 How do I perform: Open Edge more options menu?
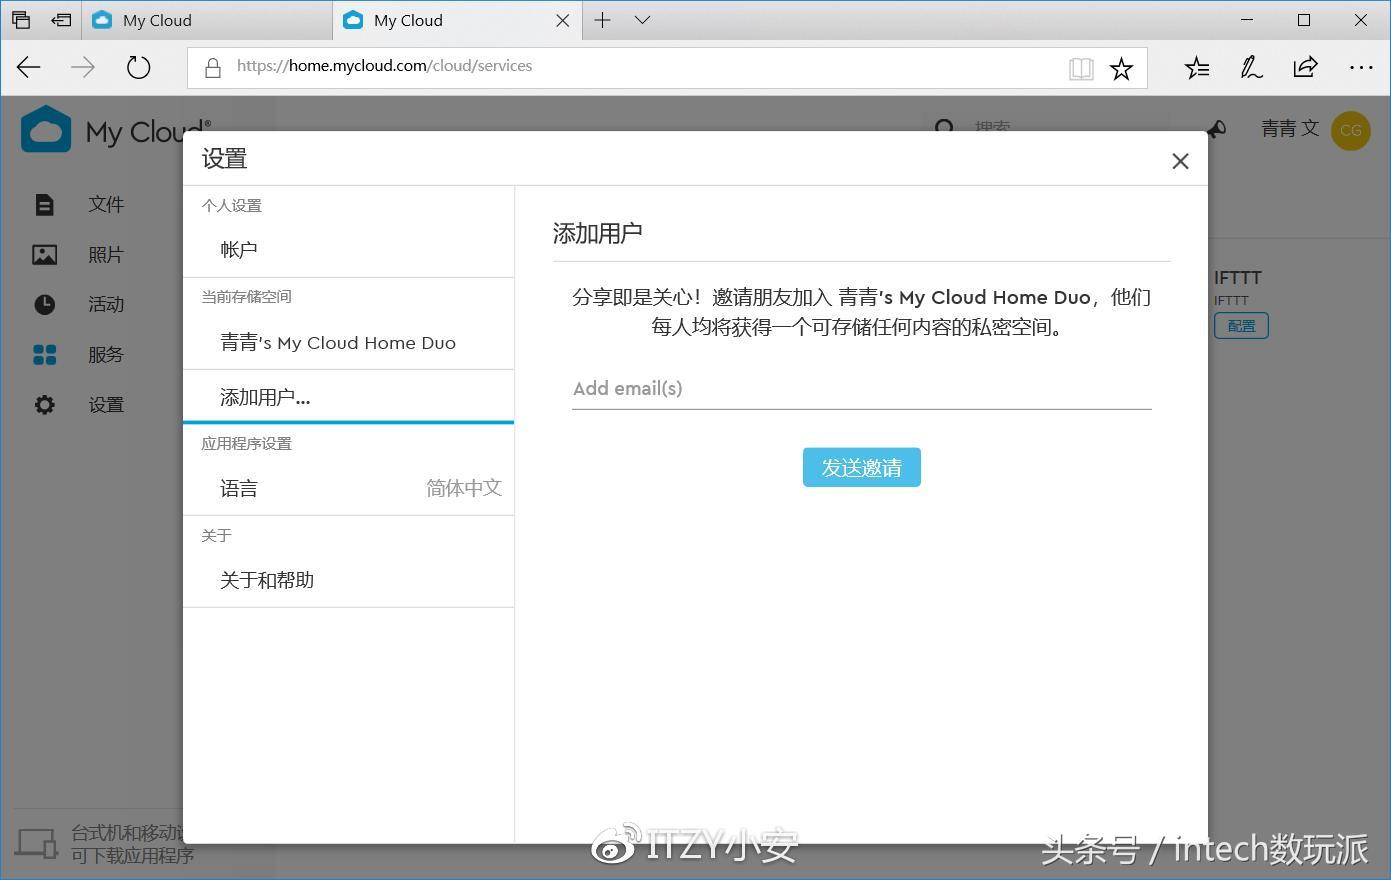click(1362, 67)
